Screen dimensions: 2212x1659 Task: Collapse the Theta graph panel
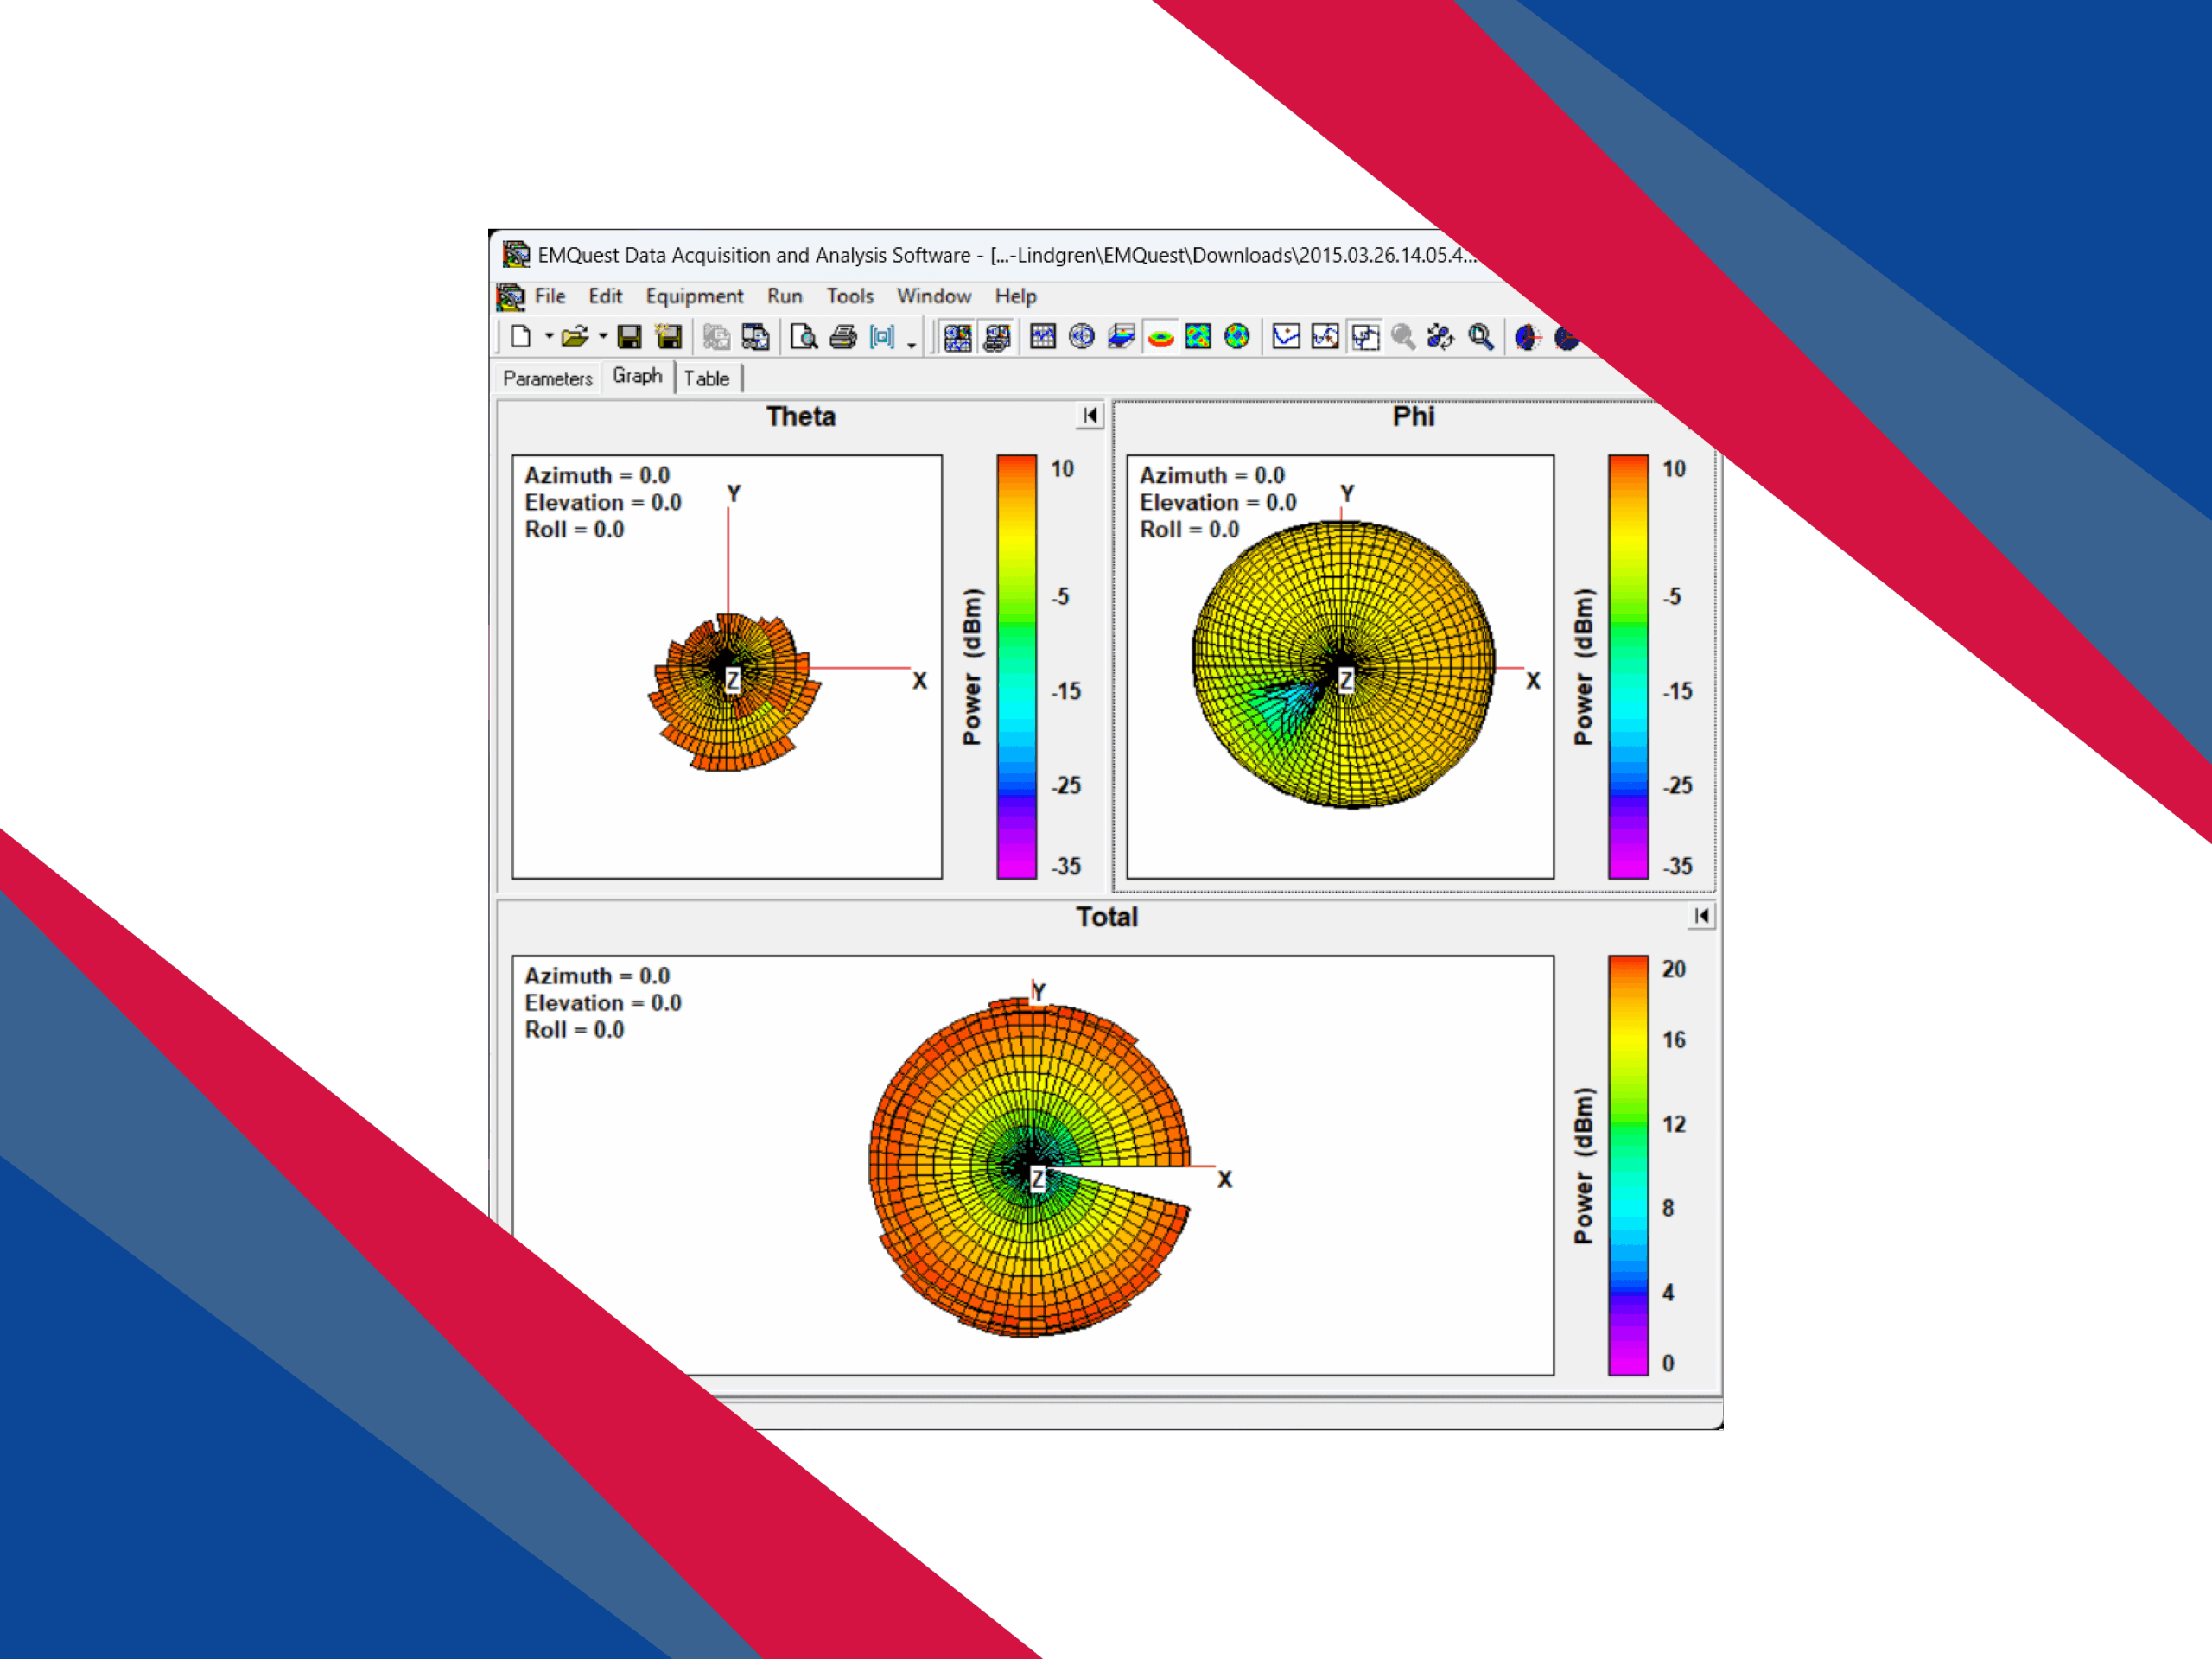pyautogui.click(x=1090, y=415)
